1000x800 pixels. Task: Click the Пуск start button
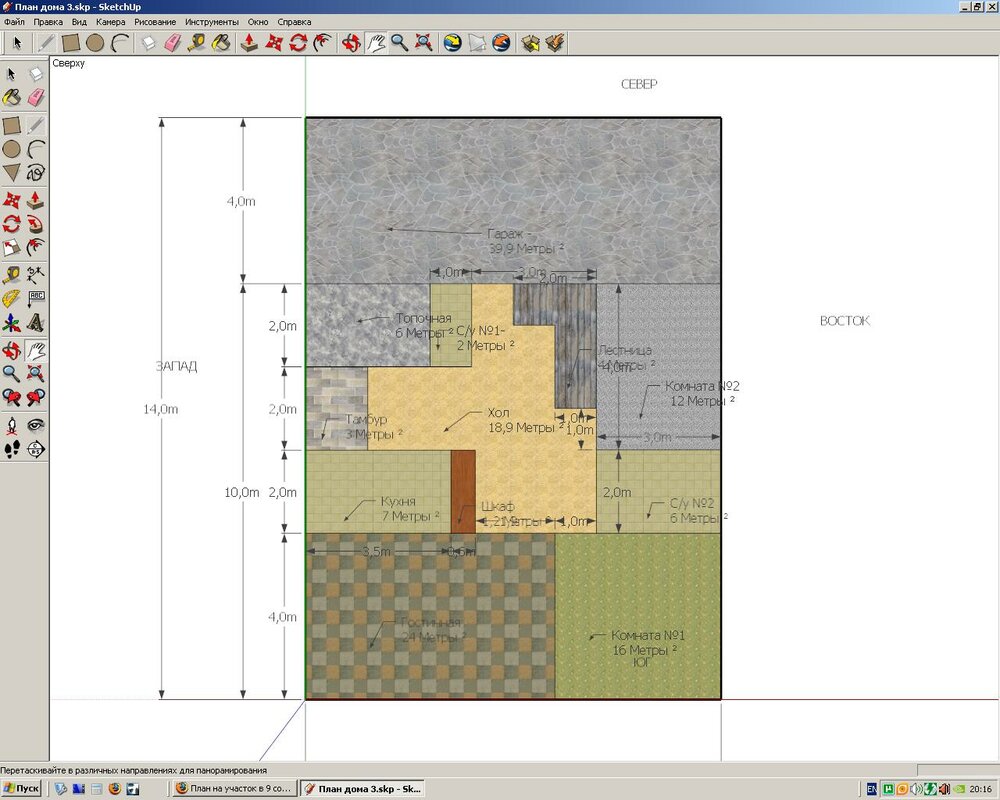22,789
